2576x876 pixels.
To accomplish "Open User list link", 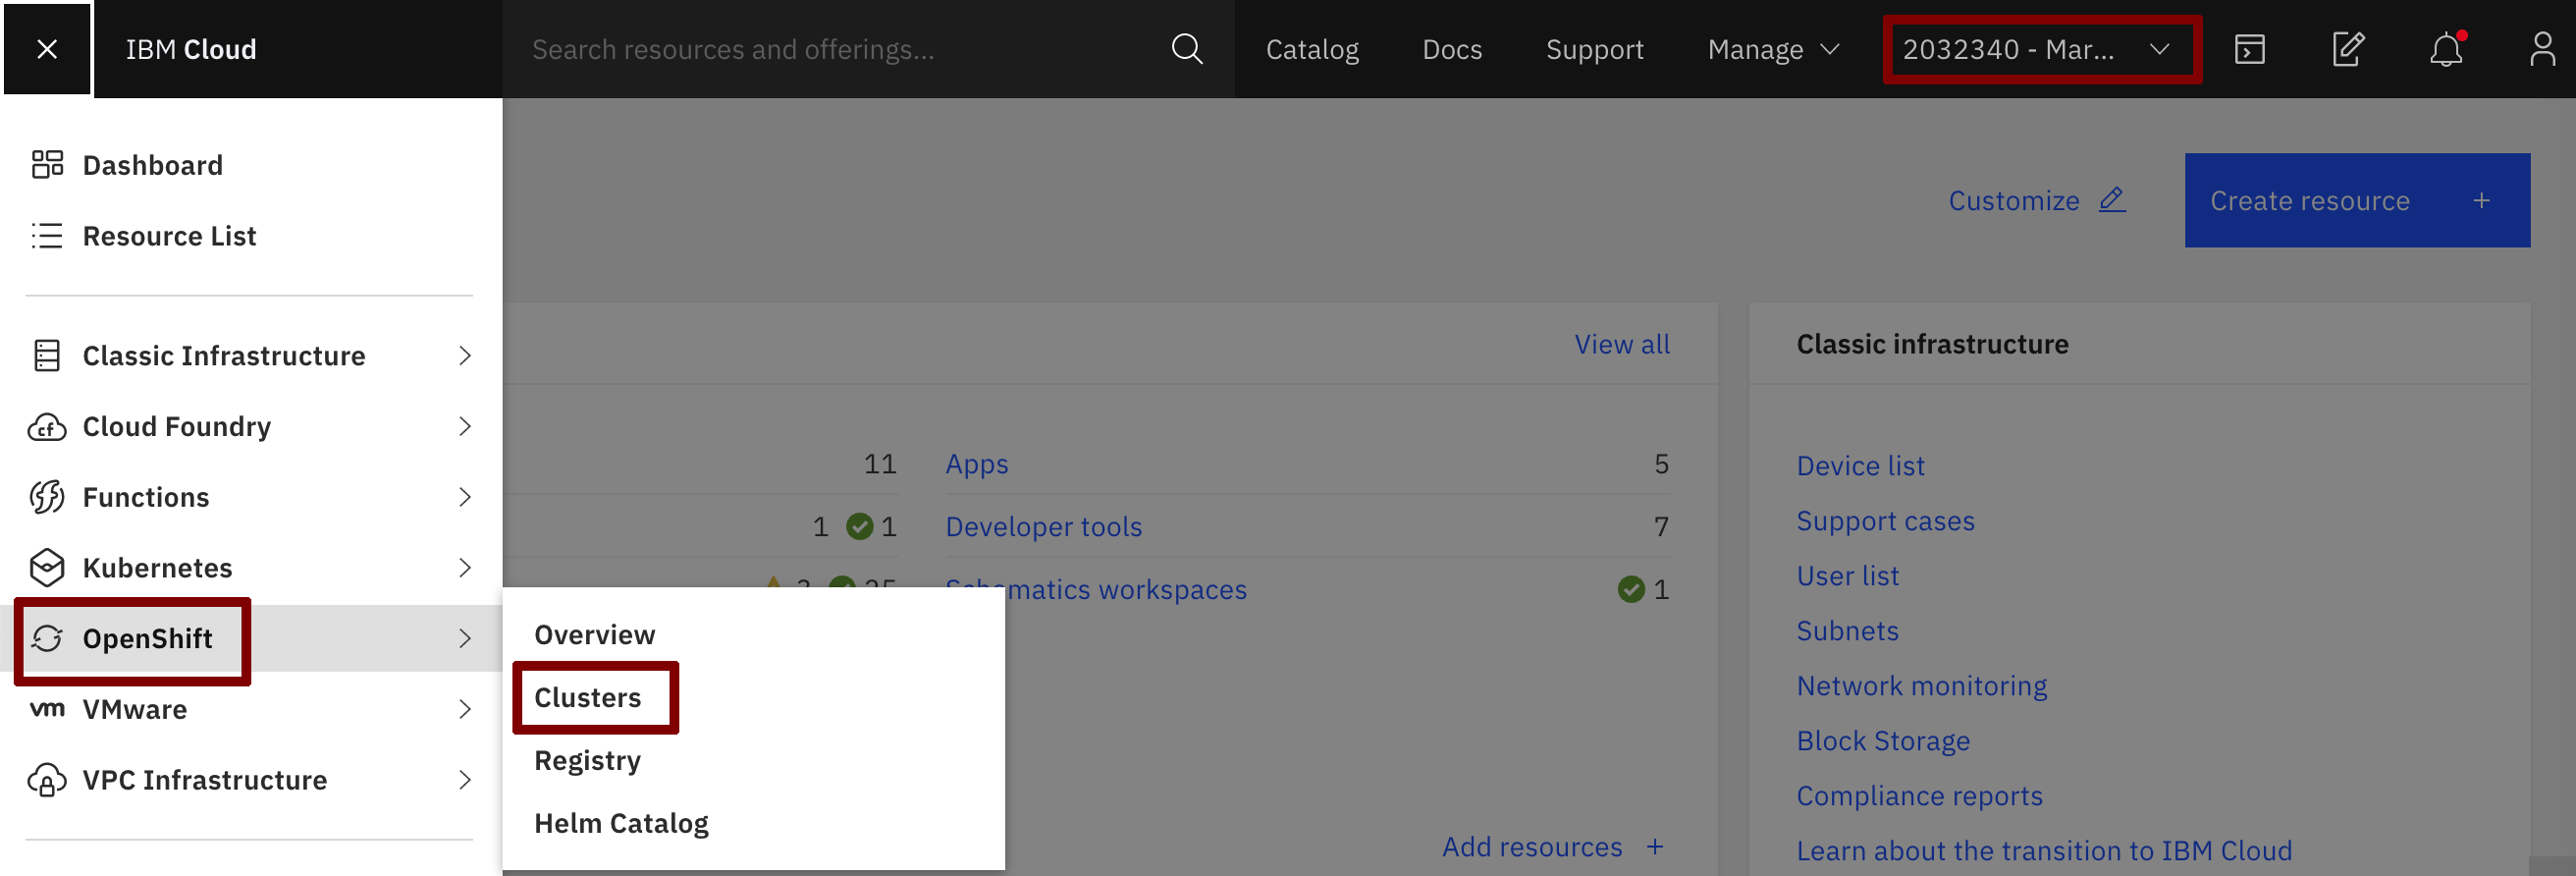I will [1847, 576].
